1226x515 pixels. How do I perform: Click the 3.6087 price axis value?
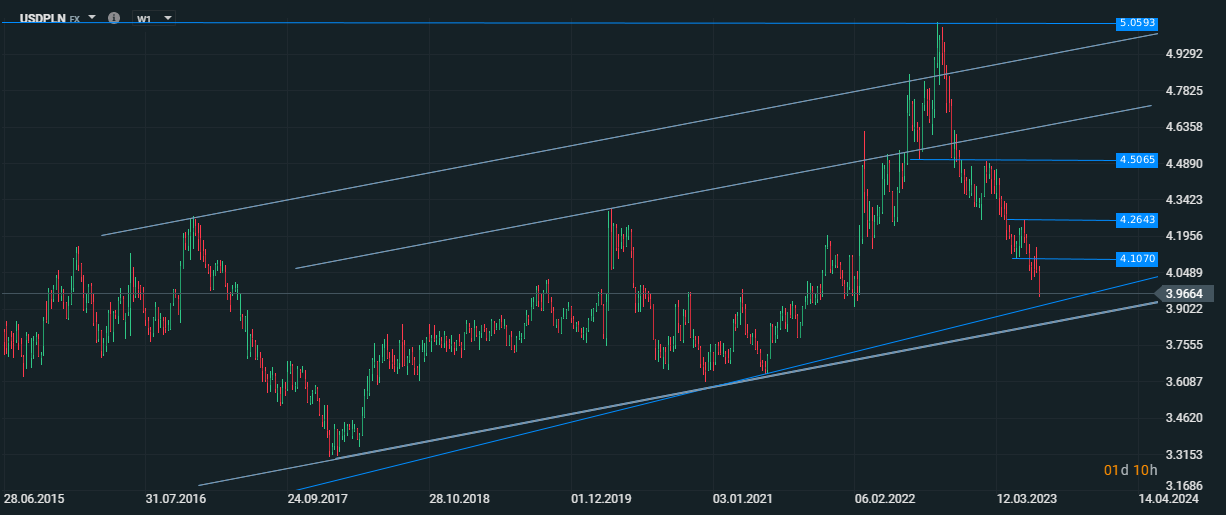click(x=1182, y=382)
